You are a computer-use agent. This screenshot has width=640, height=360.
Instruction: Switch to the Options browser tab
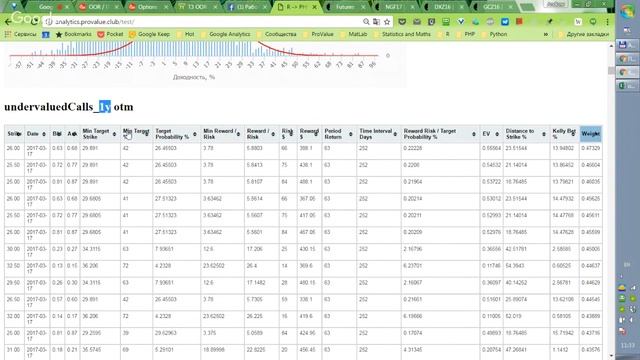pos(147,7)
